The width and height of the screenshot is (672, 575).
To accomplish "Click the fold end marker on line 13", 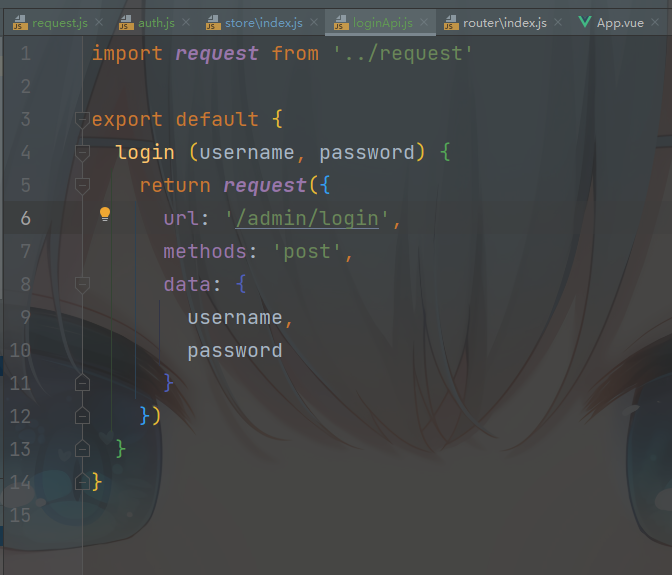I will tap(82, 449).
